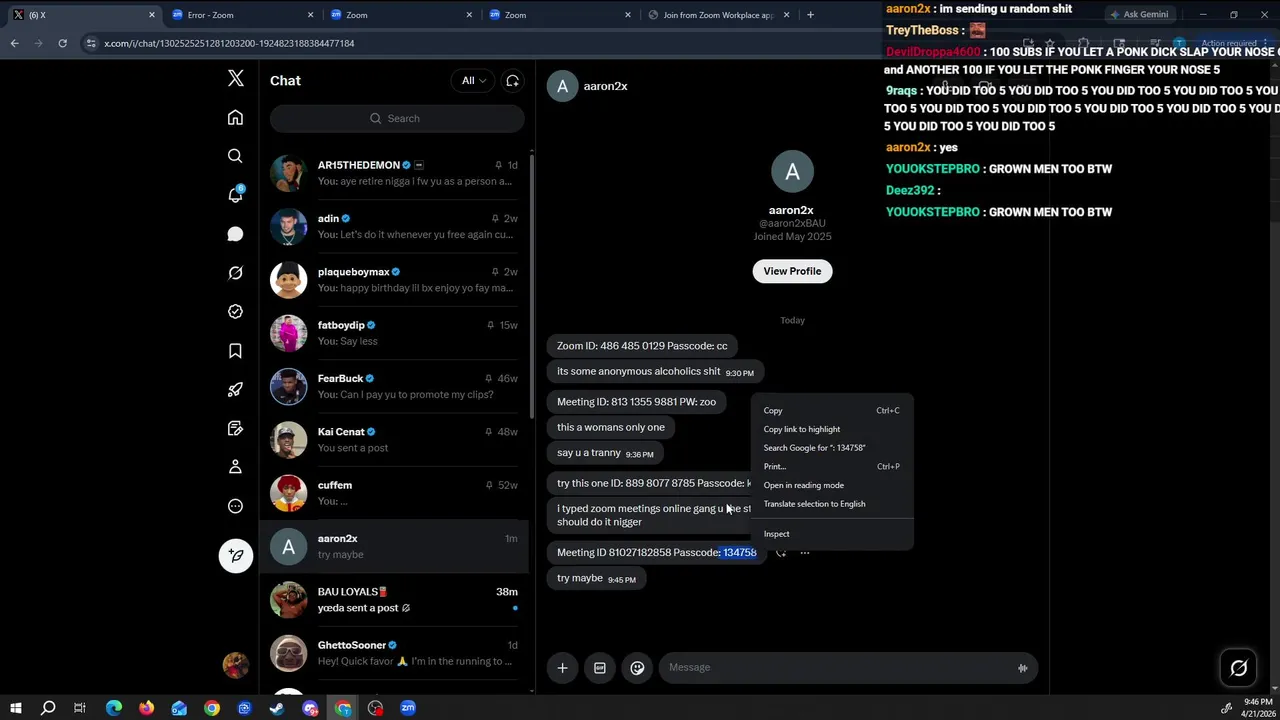Screen dimensions: 1280x720
Task: Open Verified badge icon in sidebar
Action: pyautogui.click(x=235, y=312)
